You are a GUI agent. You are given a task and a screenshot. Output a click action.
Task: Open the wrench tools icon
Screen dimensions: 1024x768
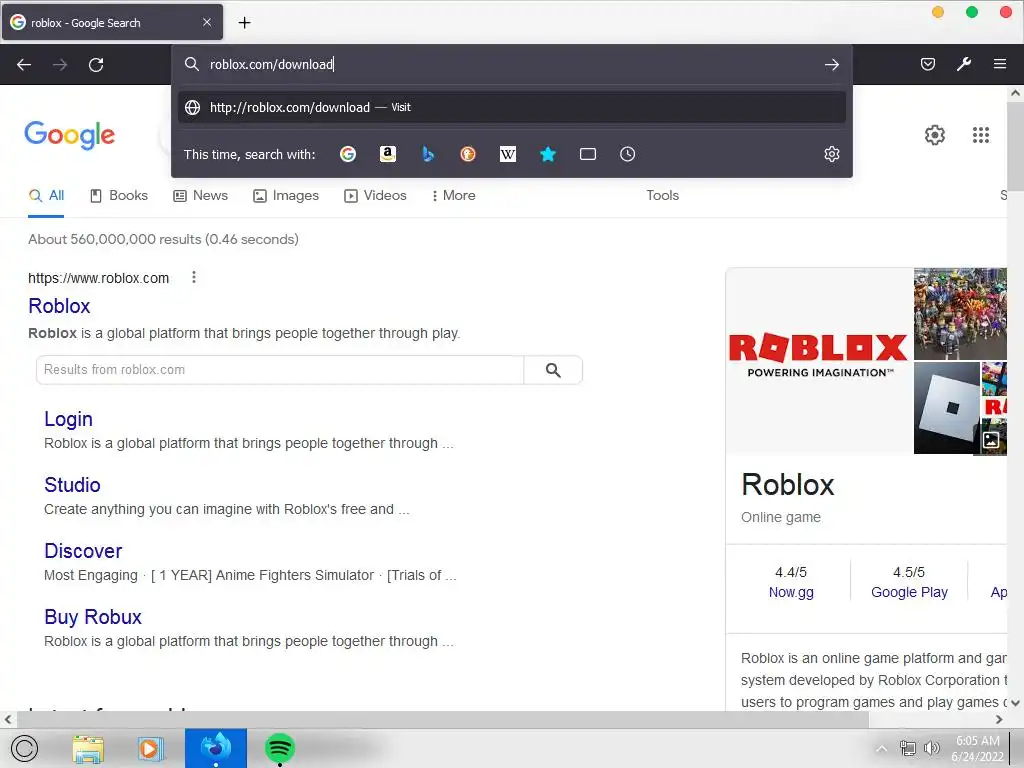(964, 64)
